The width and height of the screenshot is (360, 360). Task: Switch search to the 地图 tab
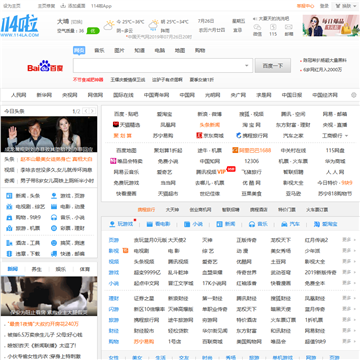coord(180,51)
